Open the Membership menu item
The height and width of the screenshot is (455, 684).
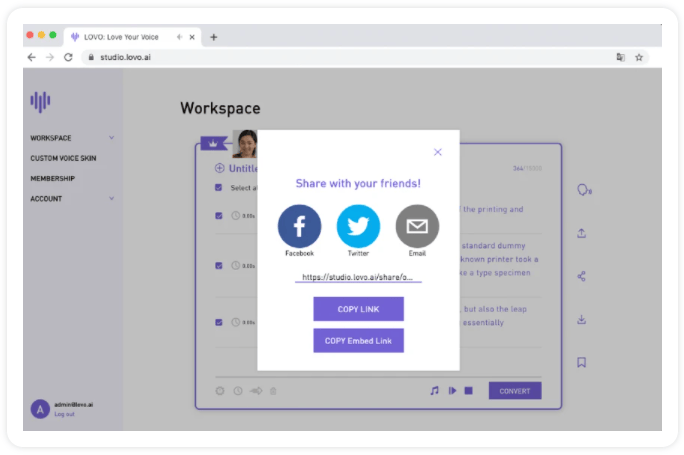pos(52,178)
